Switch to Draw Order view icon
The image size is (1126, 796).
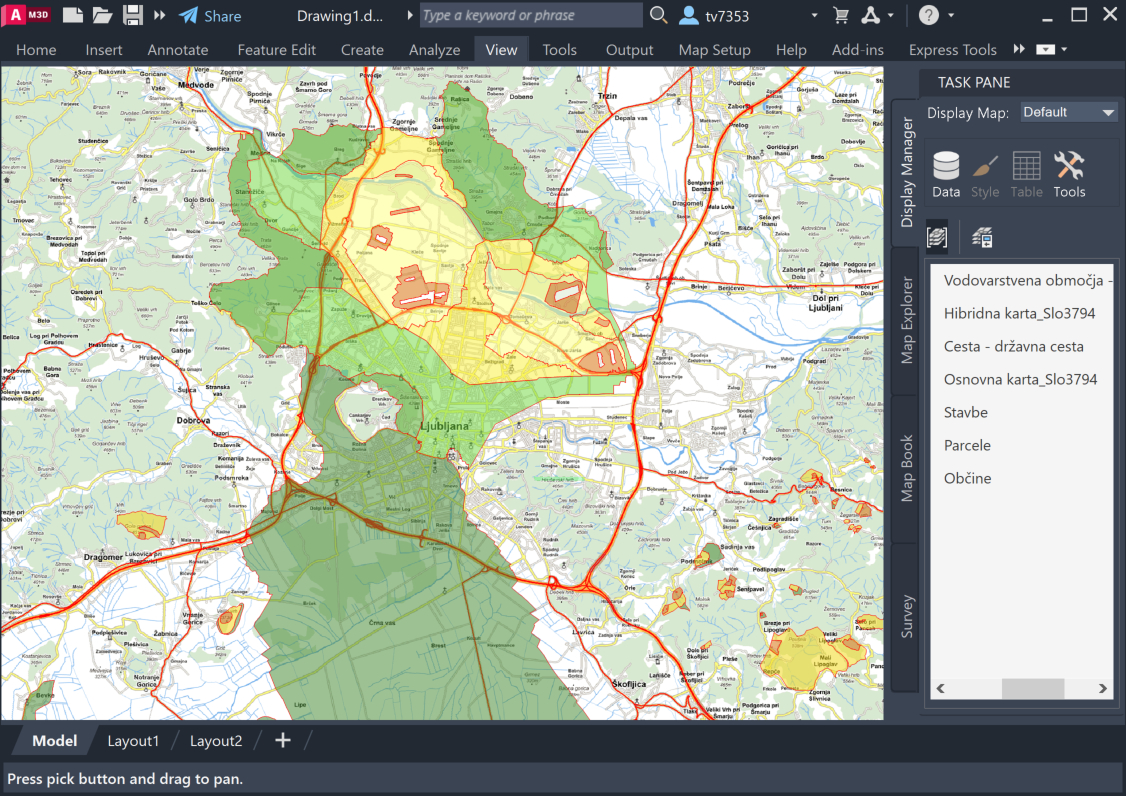point(982,237)
